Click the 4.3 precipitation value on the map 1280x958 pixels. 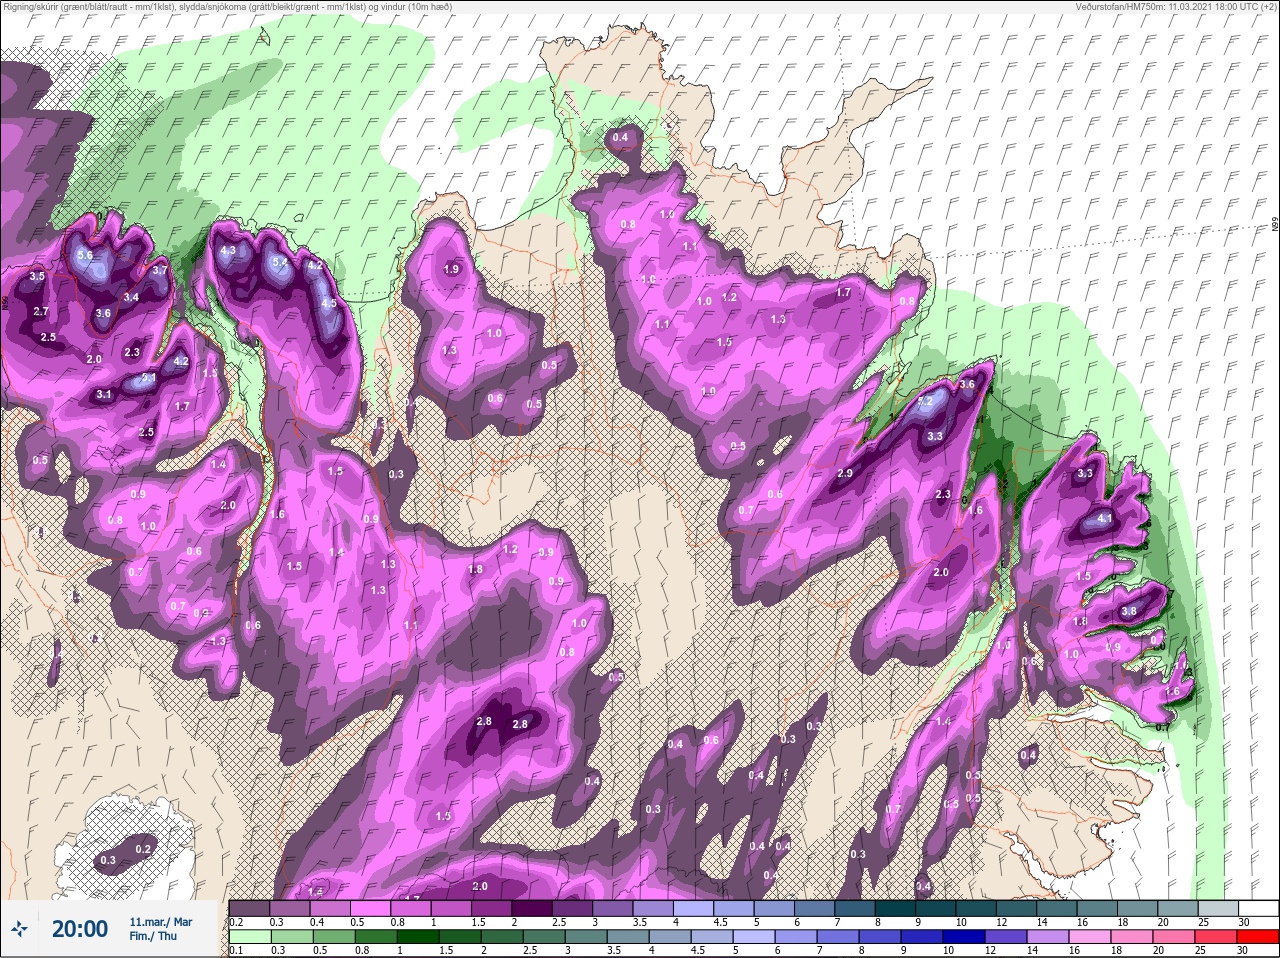228,251
